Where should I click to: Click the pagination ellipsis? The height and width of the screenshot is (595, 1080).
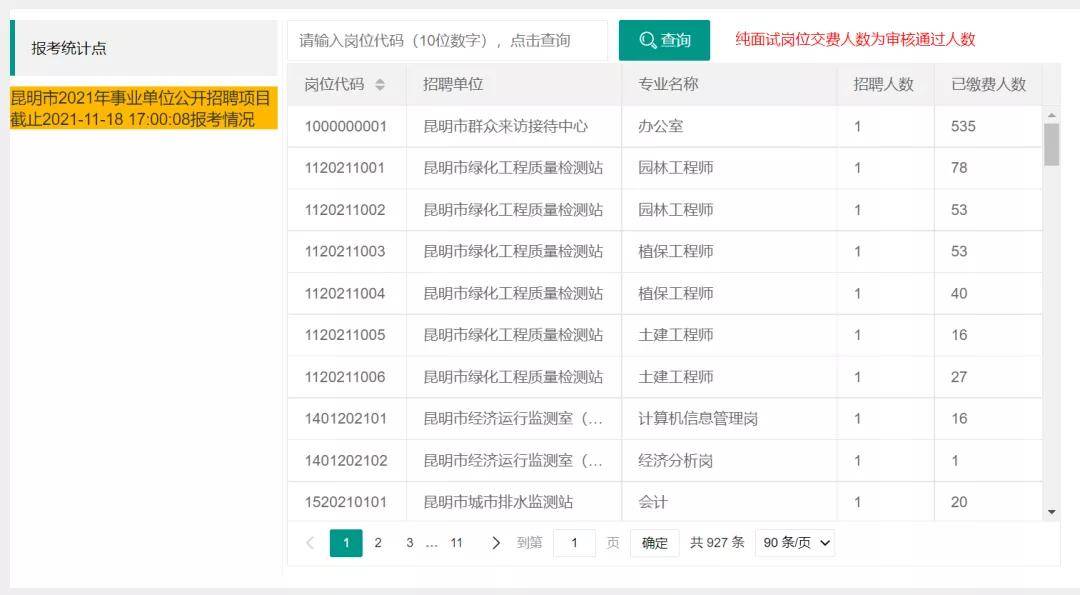pos(432,543)
